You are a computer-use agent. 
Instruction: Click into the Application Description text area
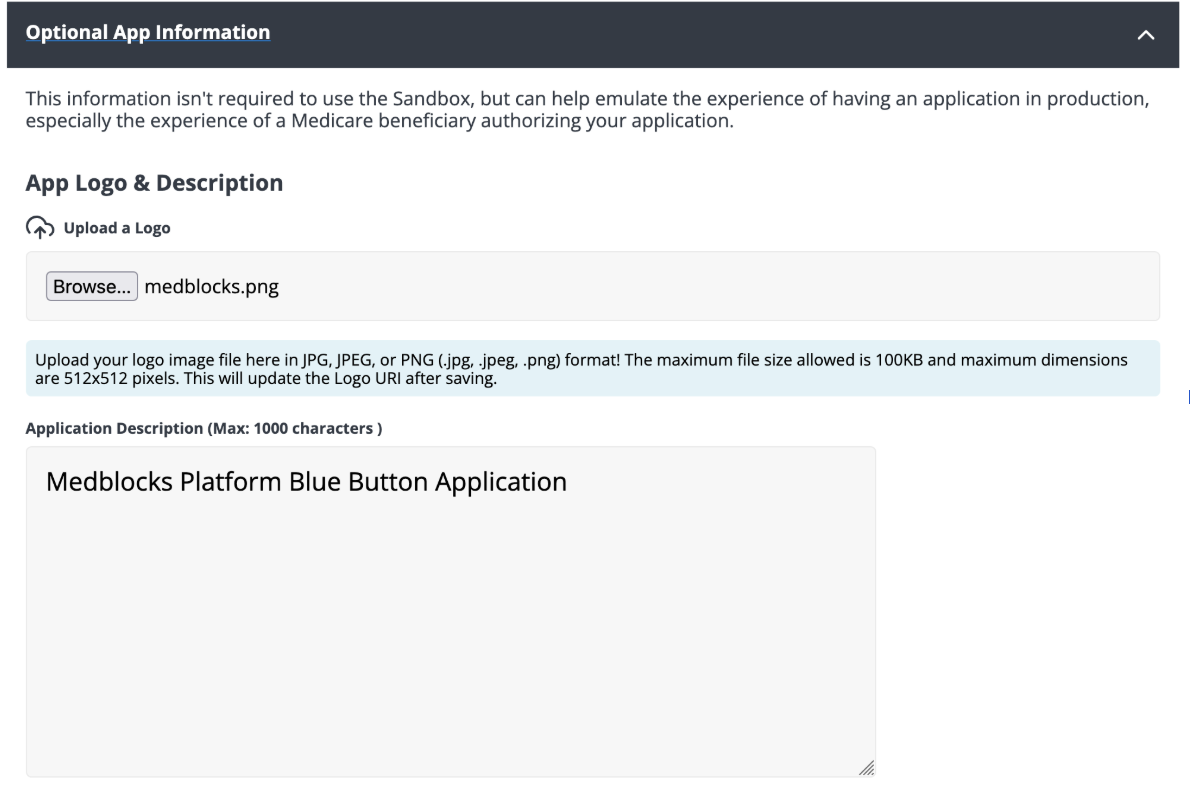[451, 612]
